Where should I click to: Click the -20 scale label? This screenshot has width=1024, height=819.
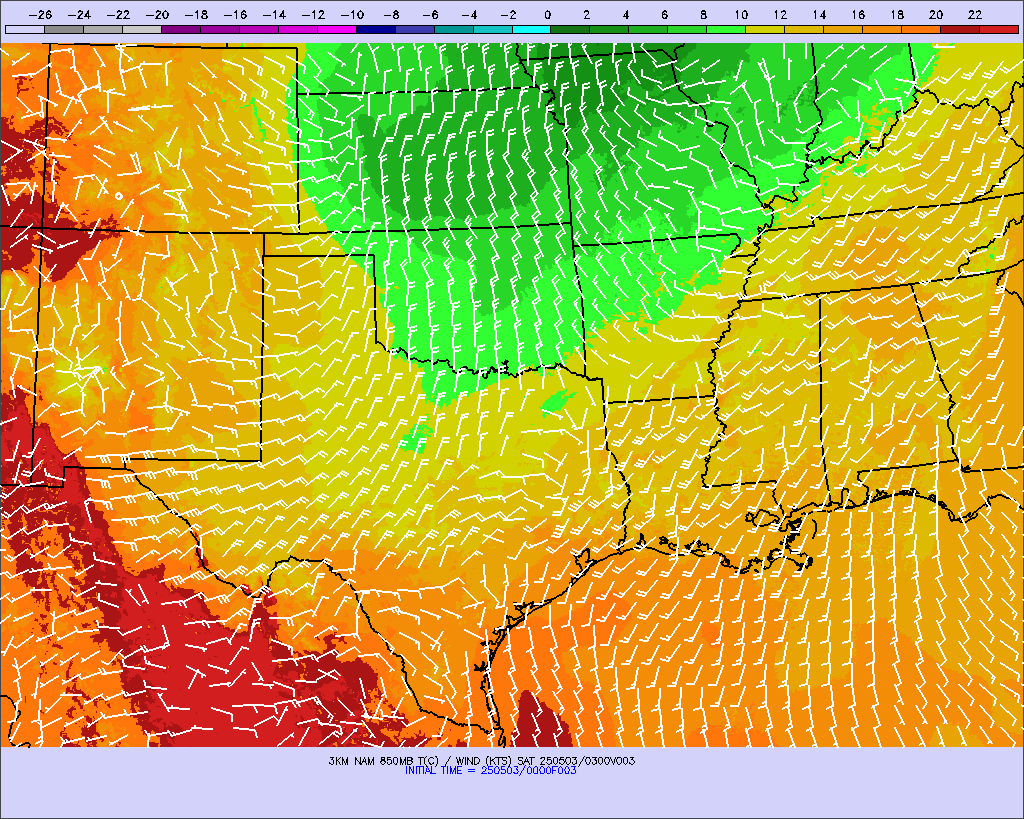tap(157, 15)
